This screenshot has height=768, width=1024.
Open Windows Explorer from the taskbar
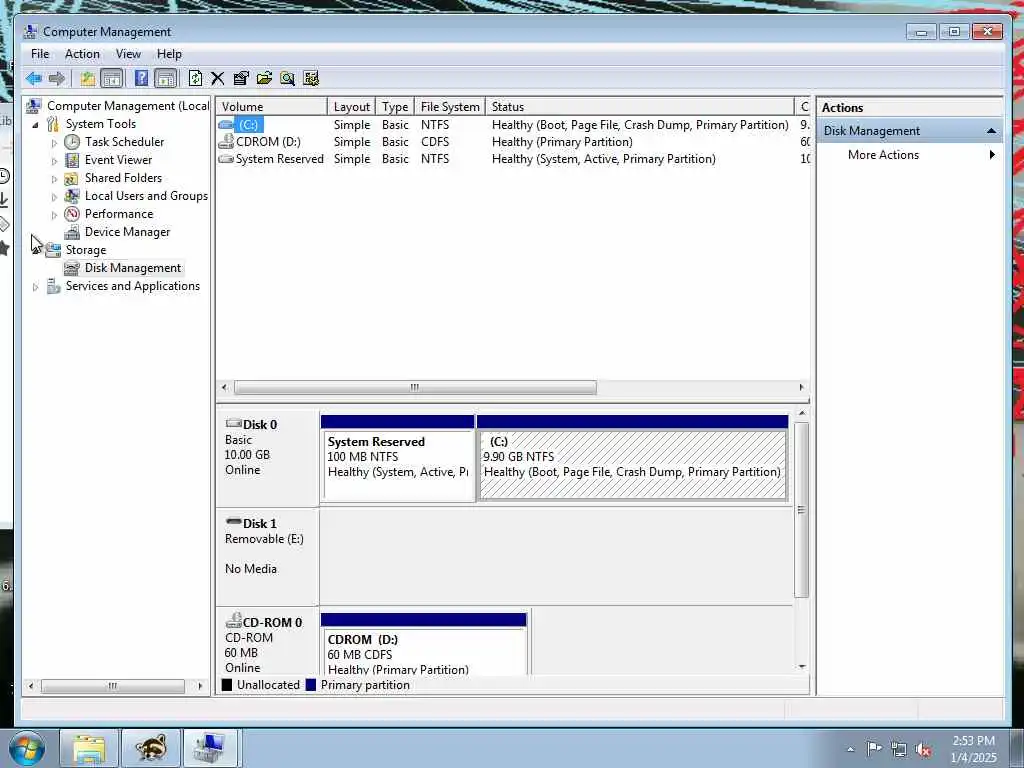click(89, 748)
